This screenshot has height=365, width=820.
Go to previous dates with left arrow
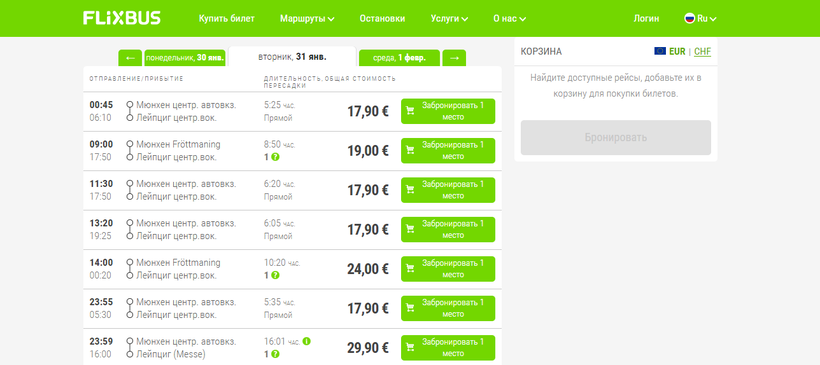(x=130, y=58)
